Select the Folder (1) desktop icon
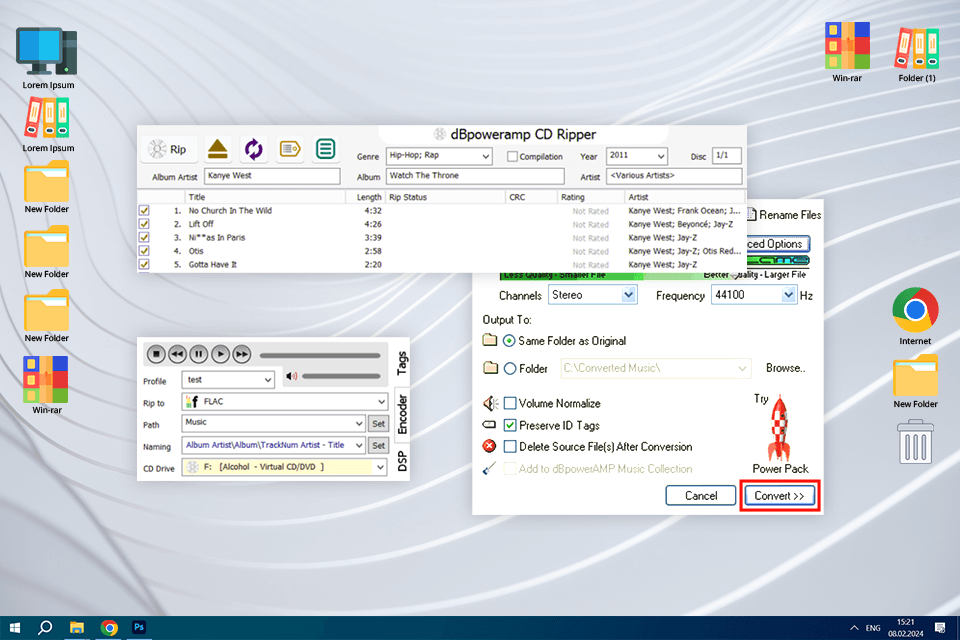 click(x=917, y=48)
